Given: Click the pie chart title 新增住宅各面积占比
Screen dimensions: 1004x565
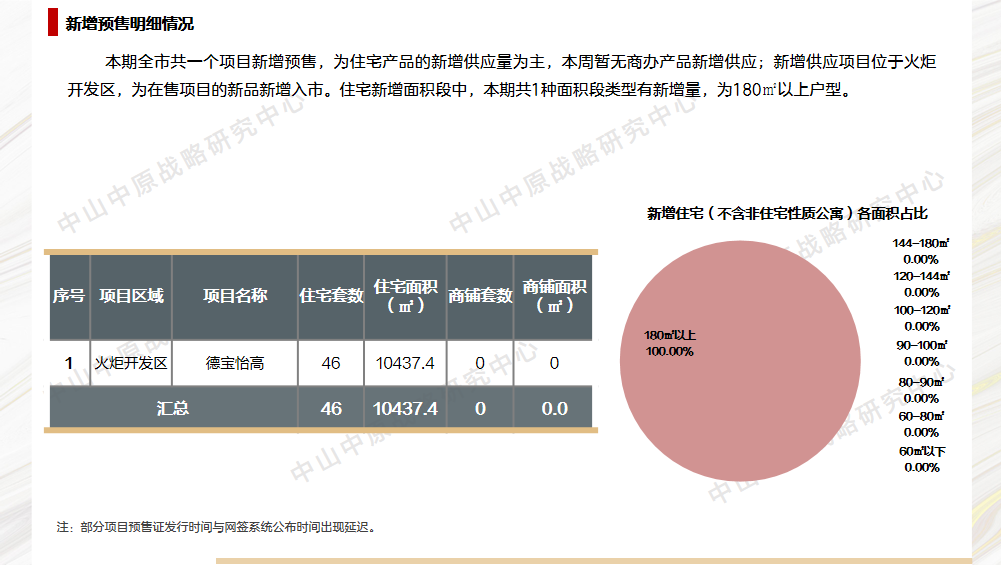Looking at the screenshot, I should (x=787, y=214).
